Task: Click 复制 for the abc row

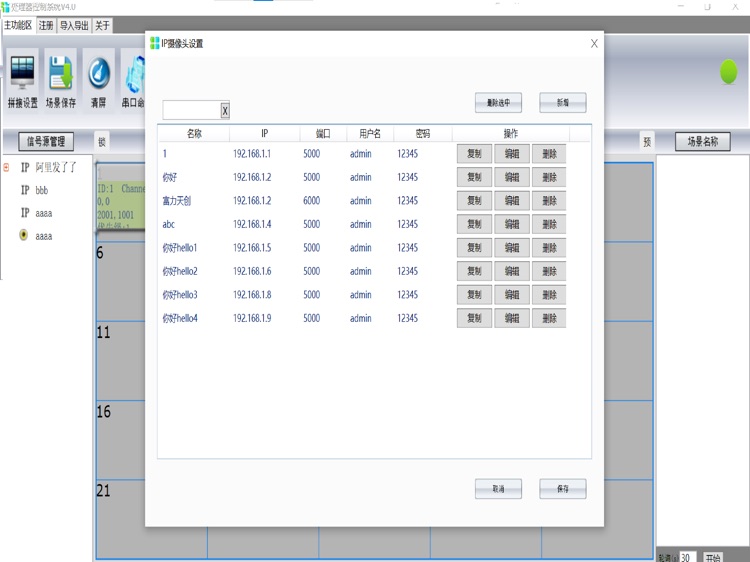Action: click(474, 224)
